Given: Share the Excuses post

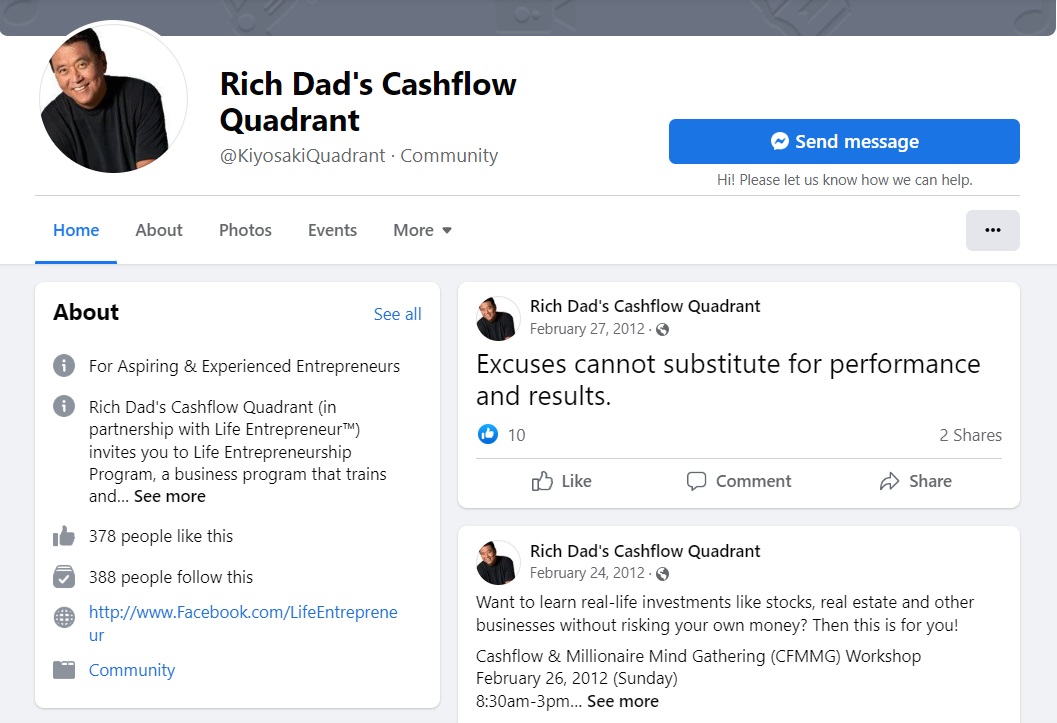Looking at the screenshot, I should pyautogui.click(x=915, y=481).
